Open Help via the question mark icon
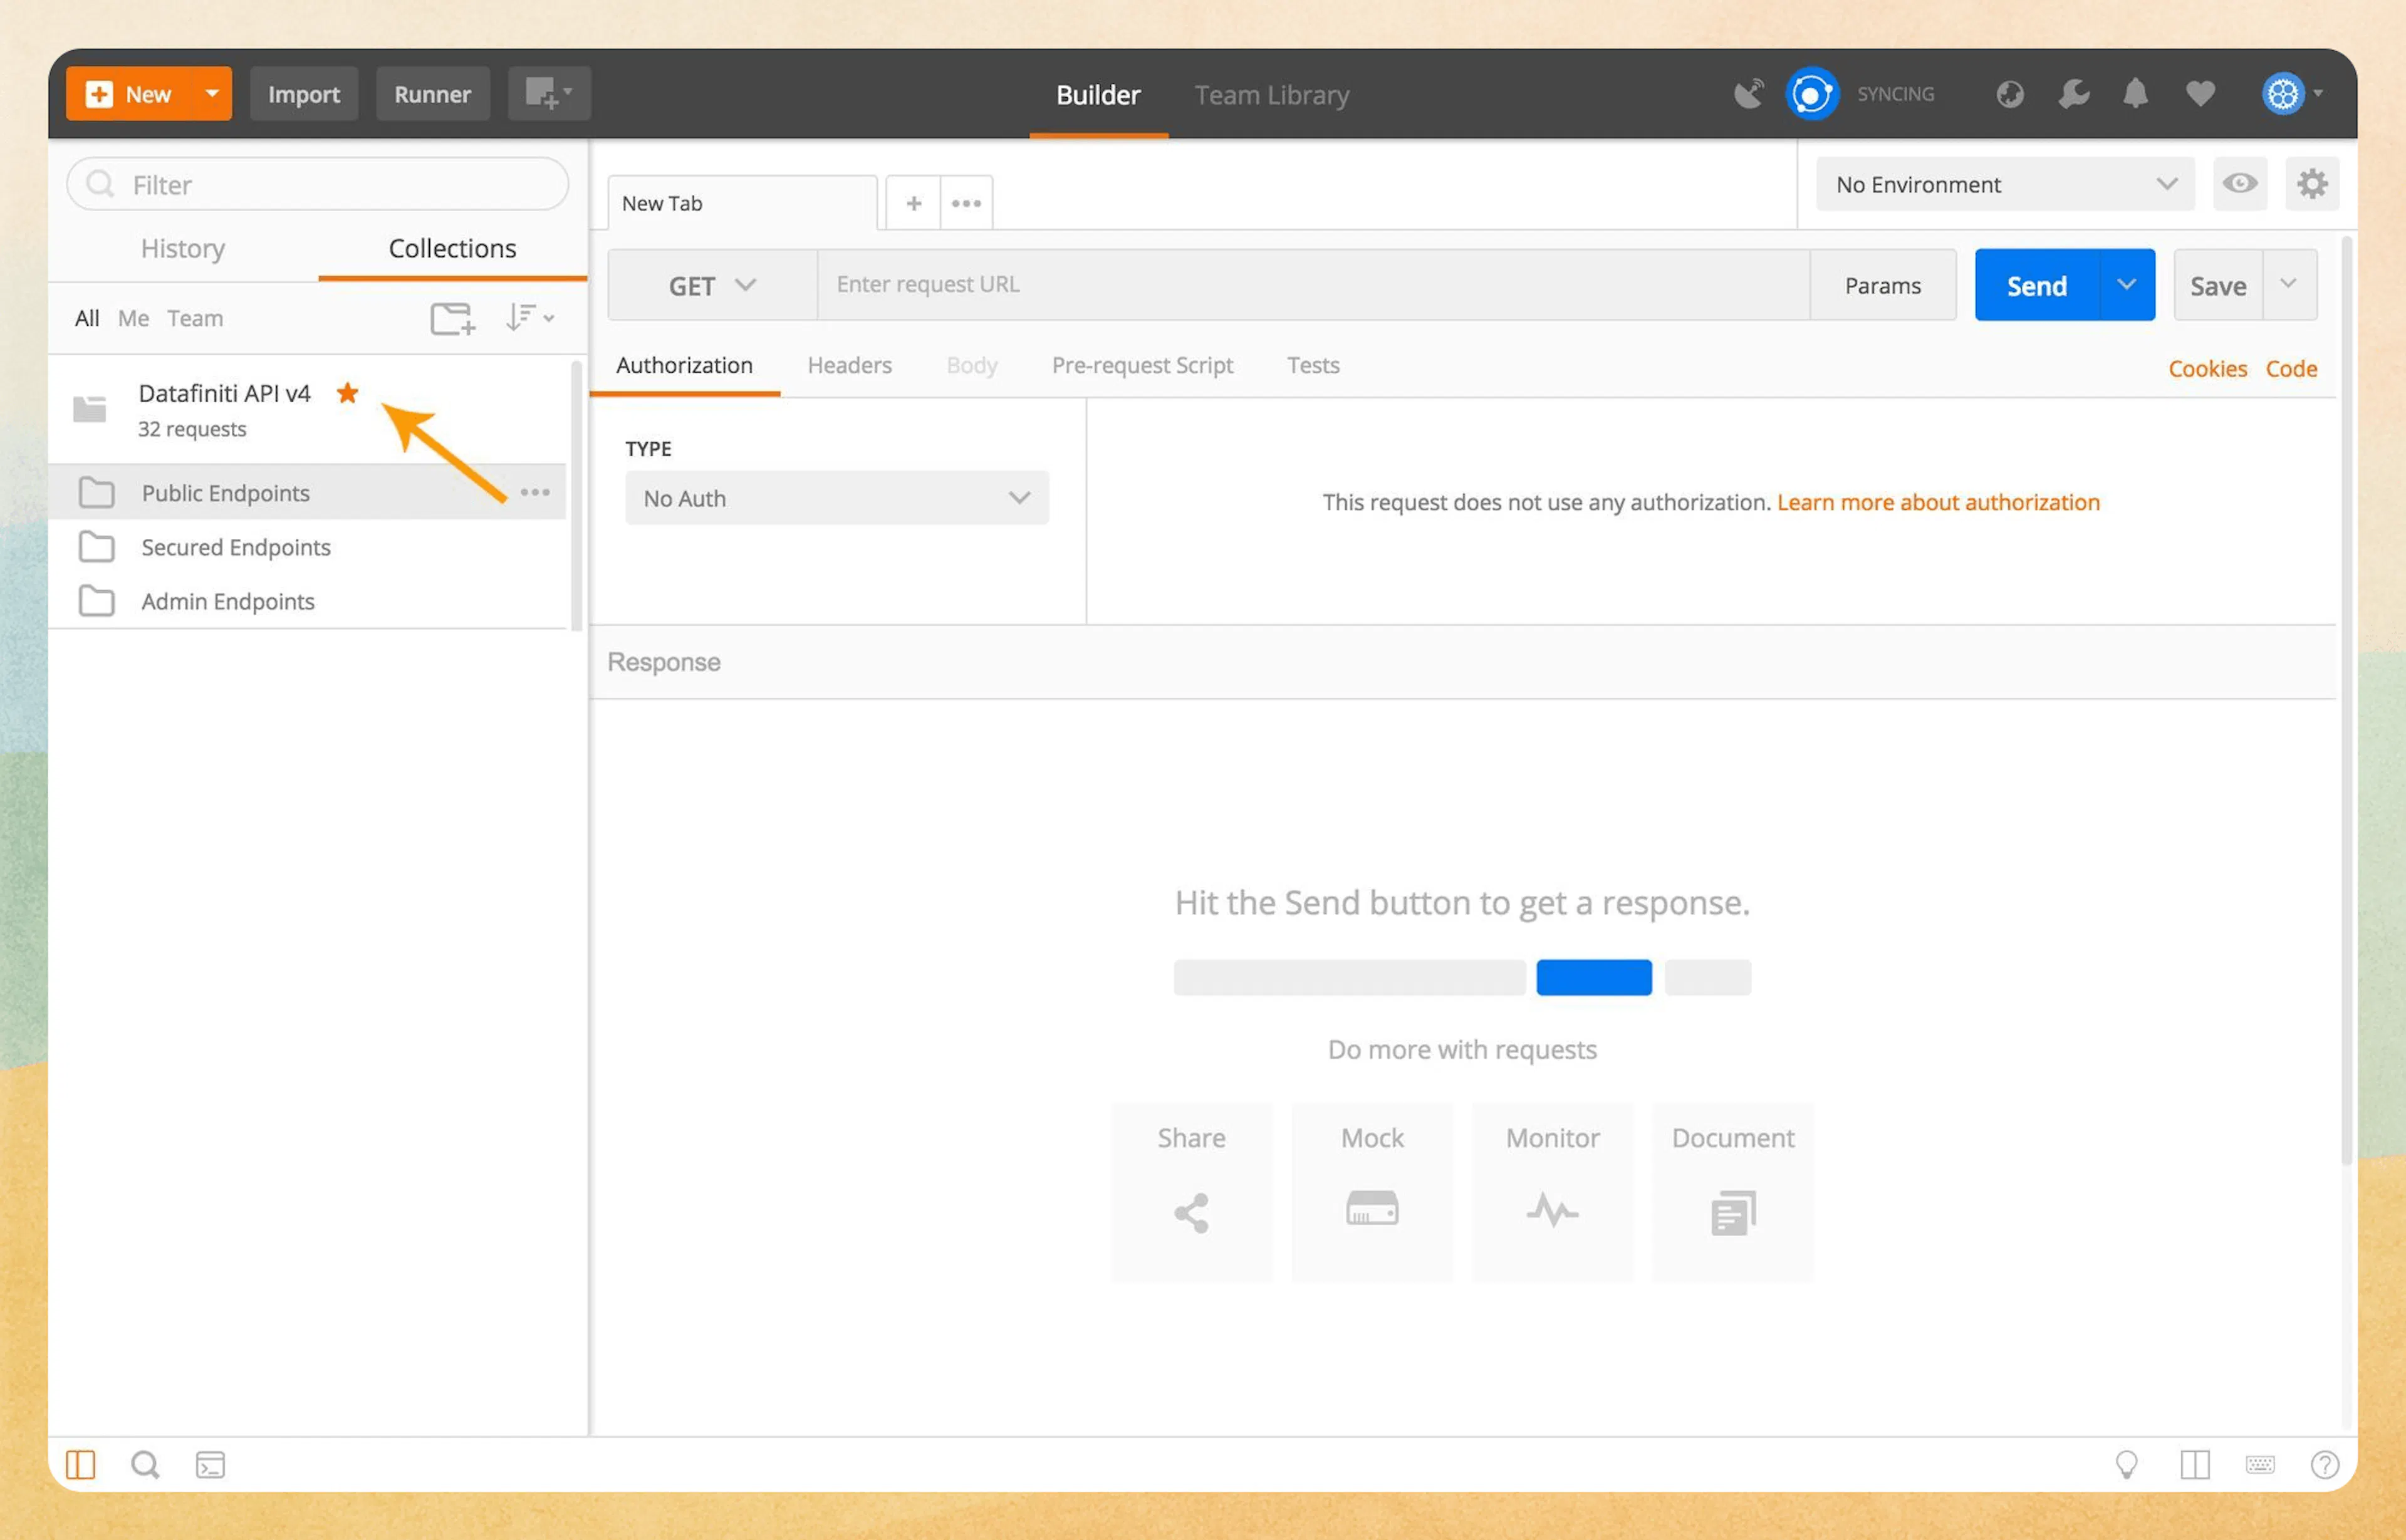 [2325, 1464]
